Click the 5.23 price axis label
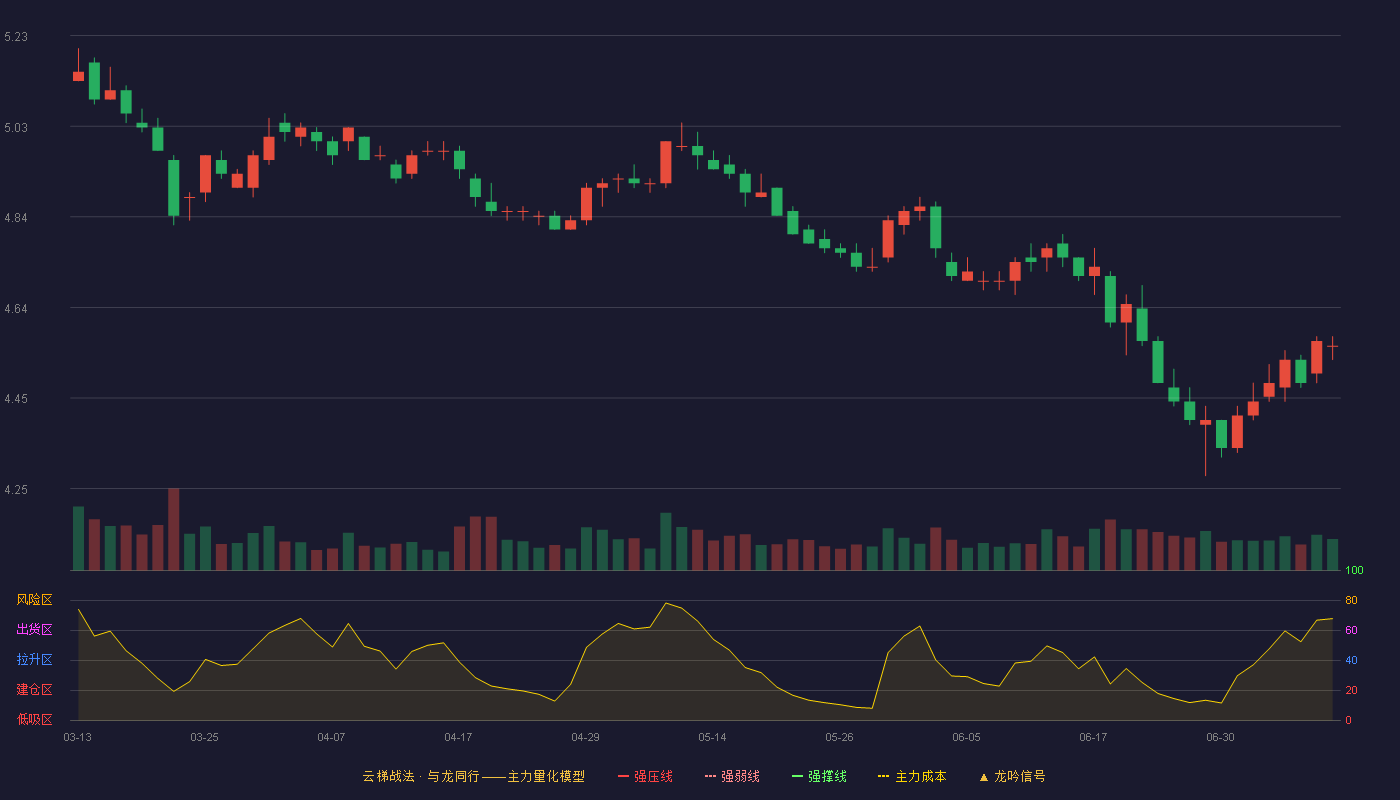The width and height of the screenshot is (1400, 800). point(16,37)
